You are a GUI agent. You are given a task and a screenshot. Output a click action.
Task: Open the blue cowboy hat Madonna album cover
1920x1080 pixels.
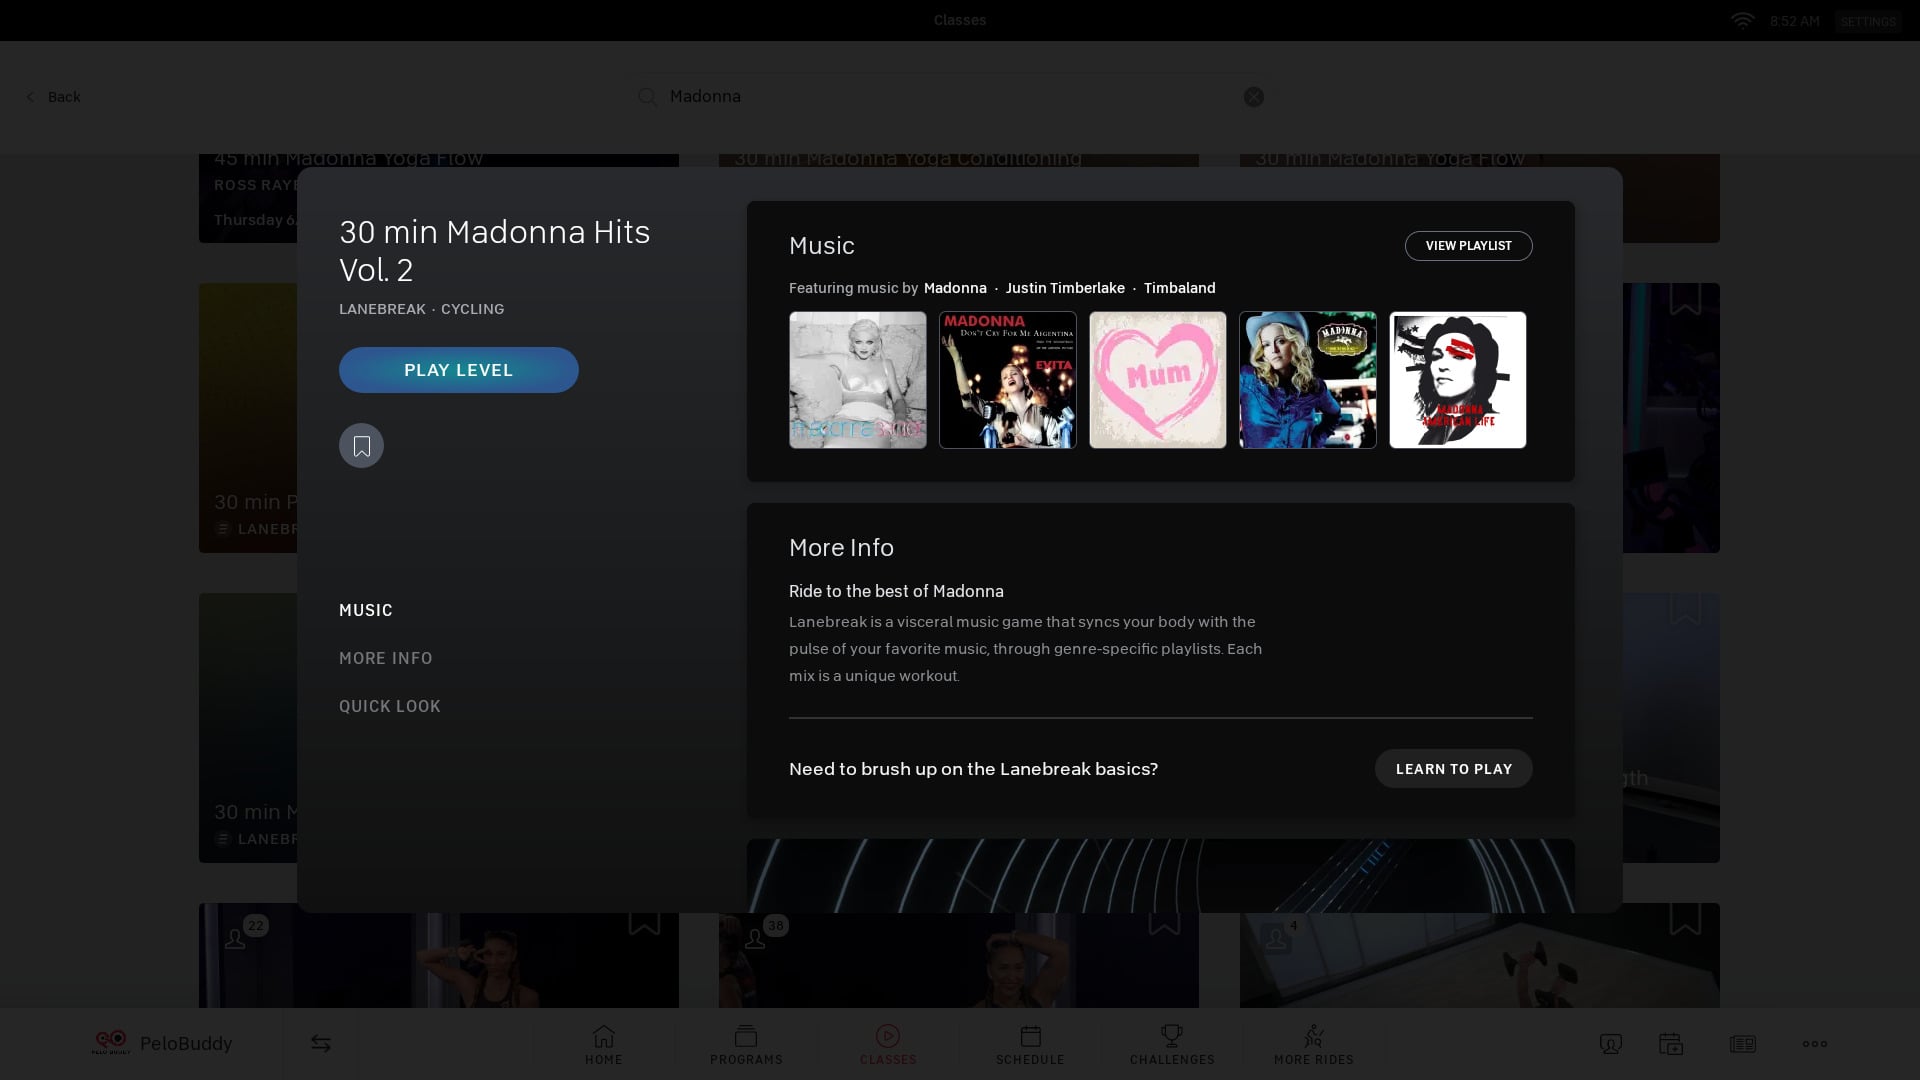pos(1308,380)
